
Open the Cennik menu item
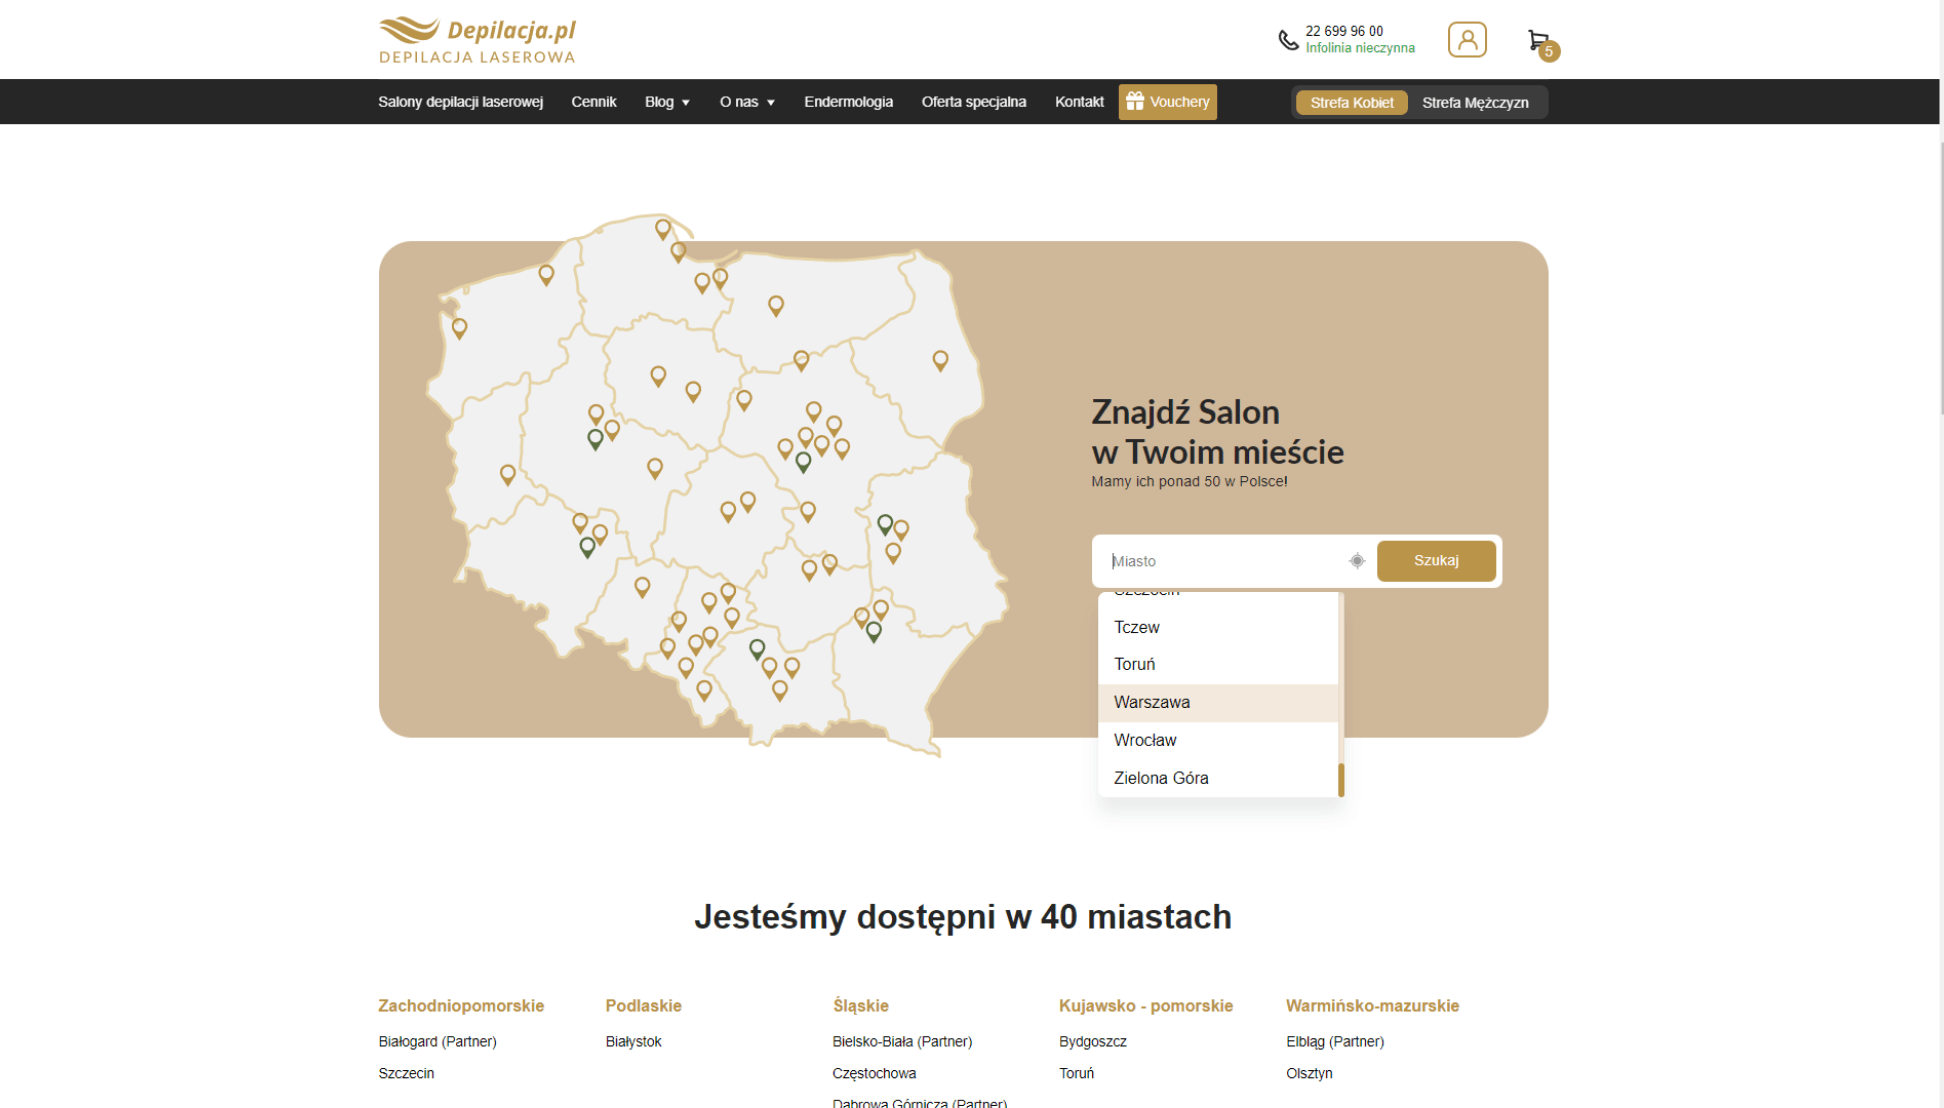click(x=593, y=102)
